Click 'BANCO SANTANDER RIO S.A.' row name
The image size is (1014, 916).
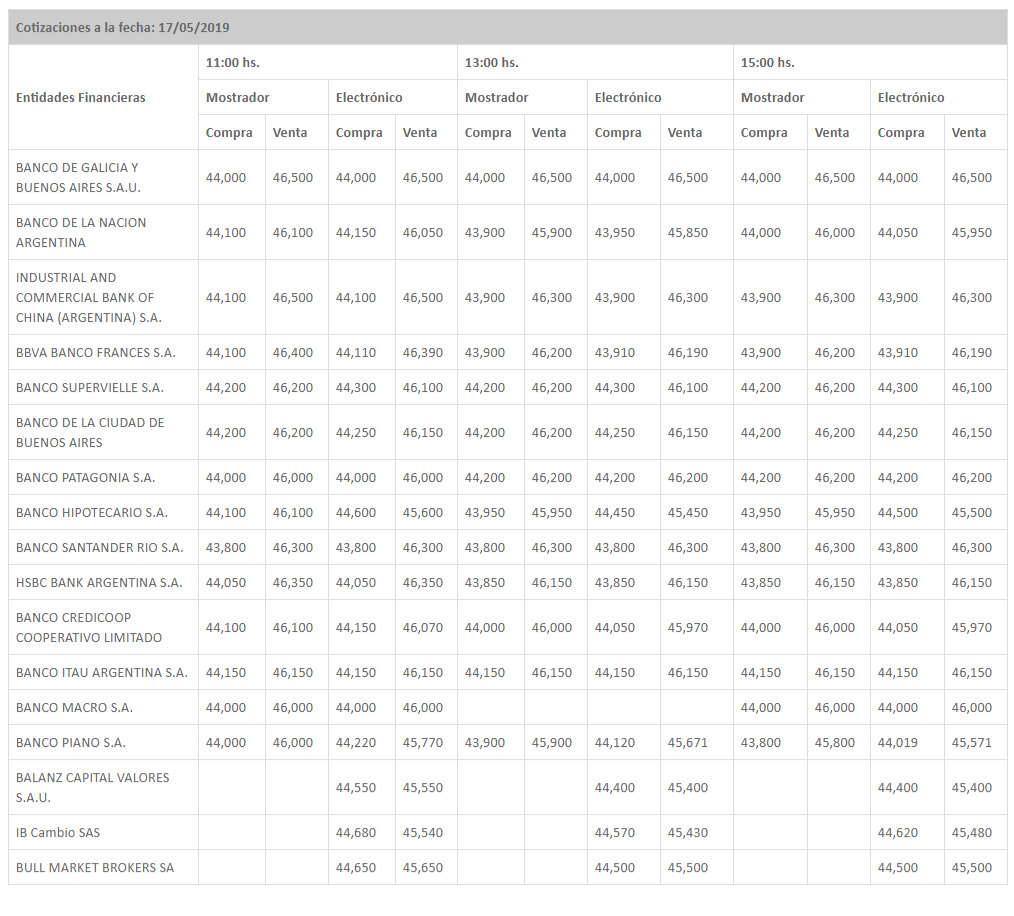click(x=100, y=547)
